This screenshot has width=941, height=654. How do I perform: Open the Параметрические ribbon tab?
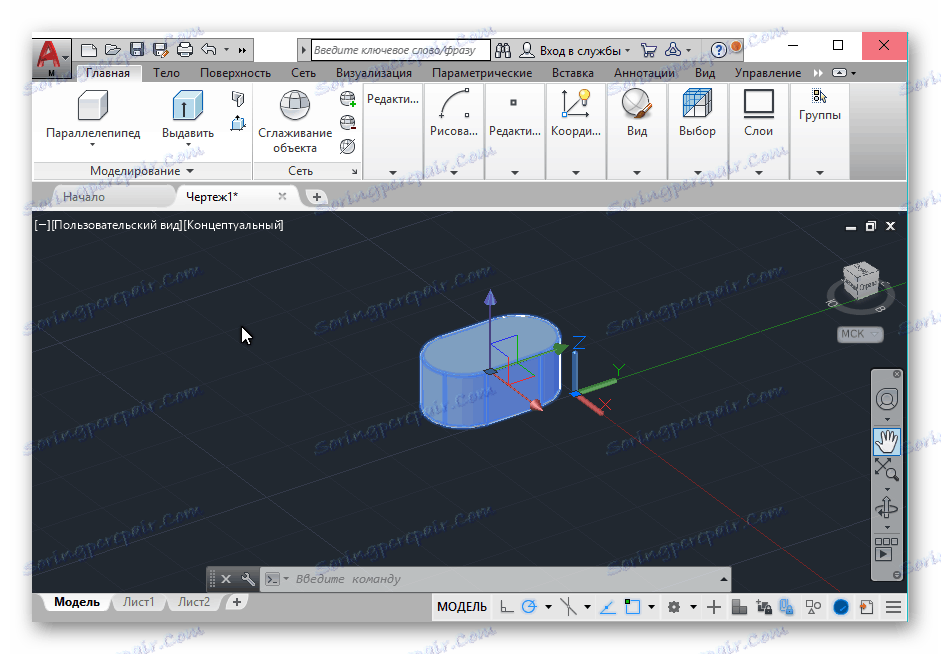point(482,73)
